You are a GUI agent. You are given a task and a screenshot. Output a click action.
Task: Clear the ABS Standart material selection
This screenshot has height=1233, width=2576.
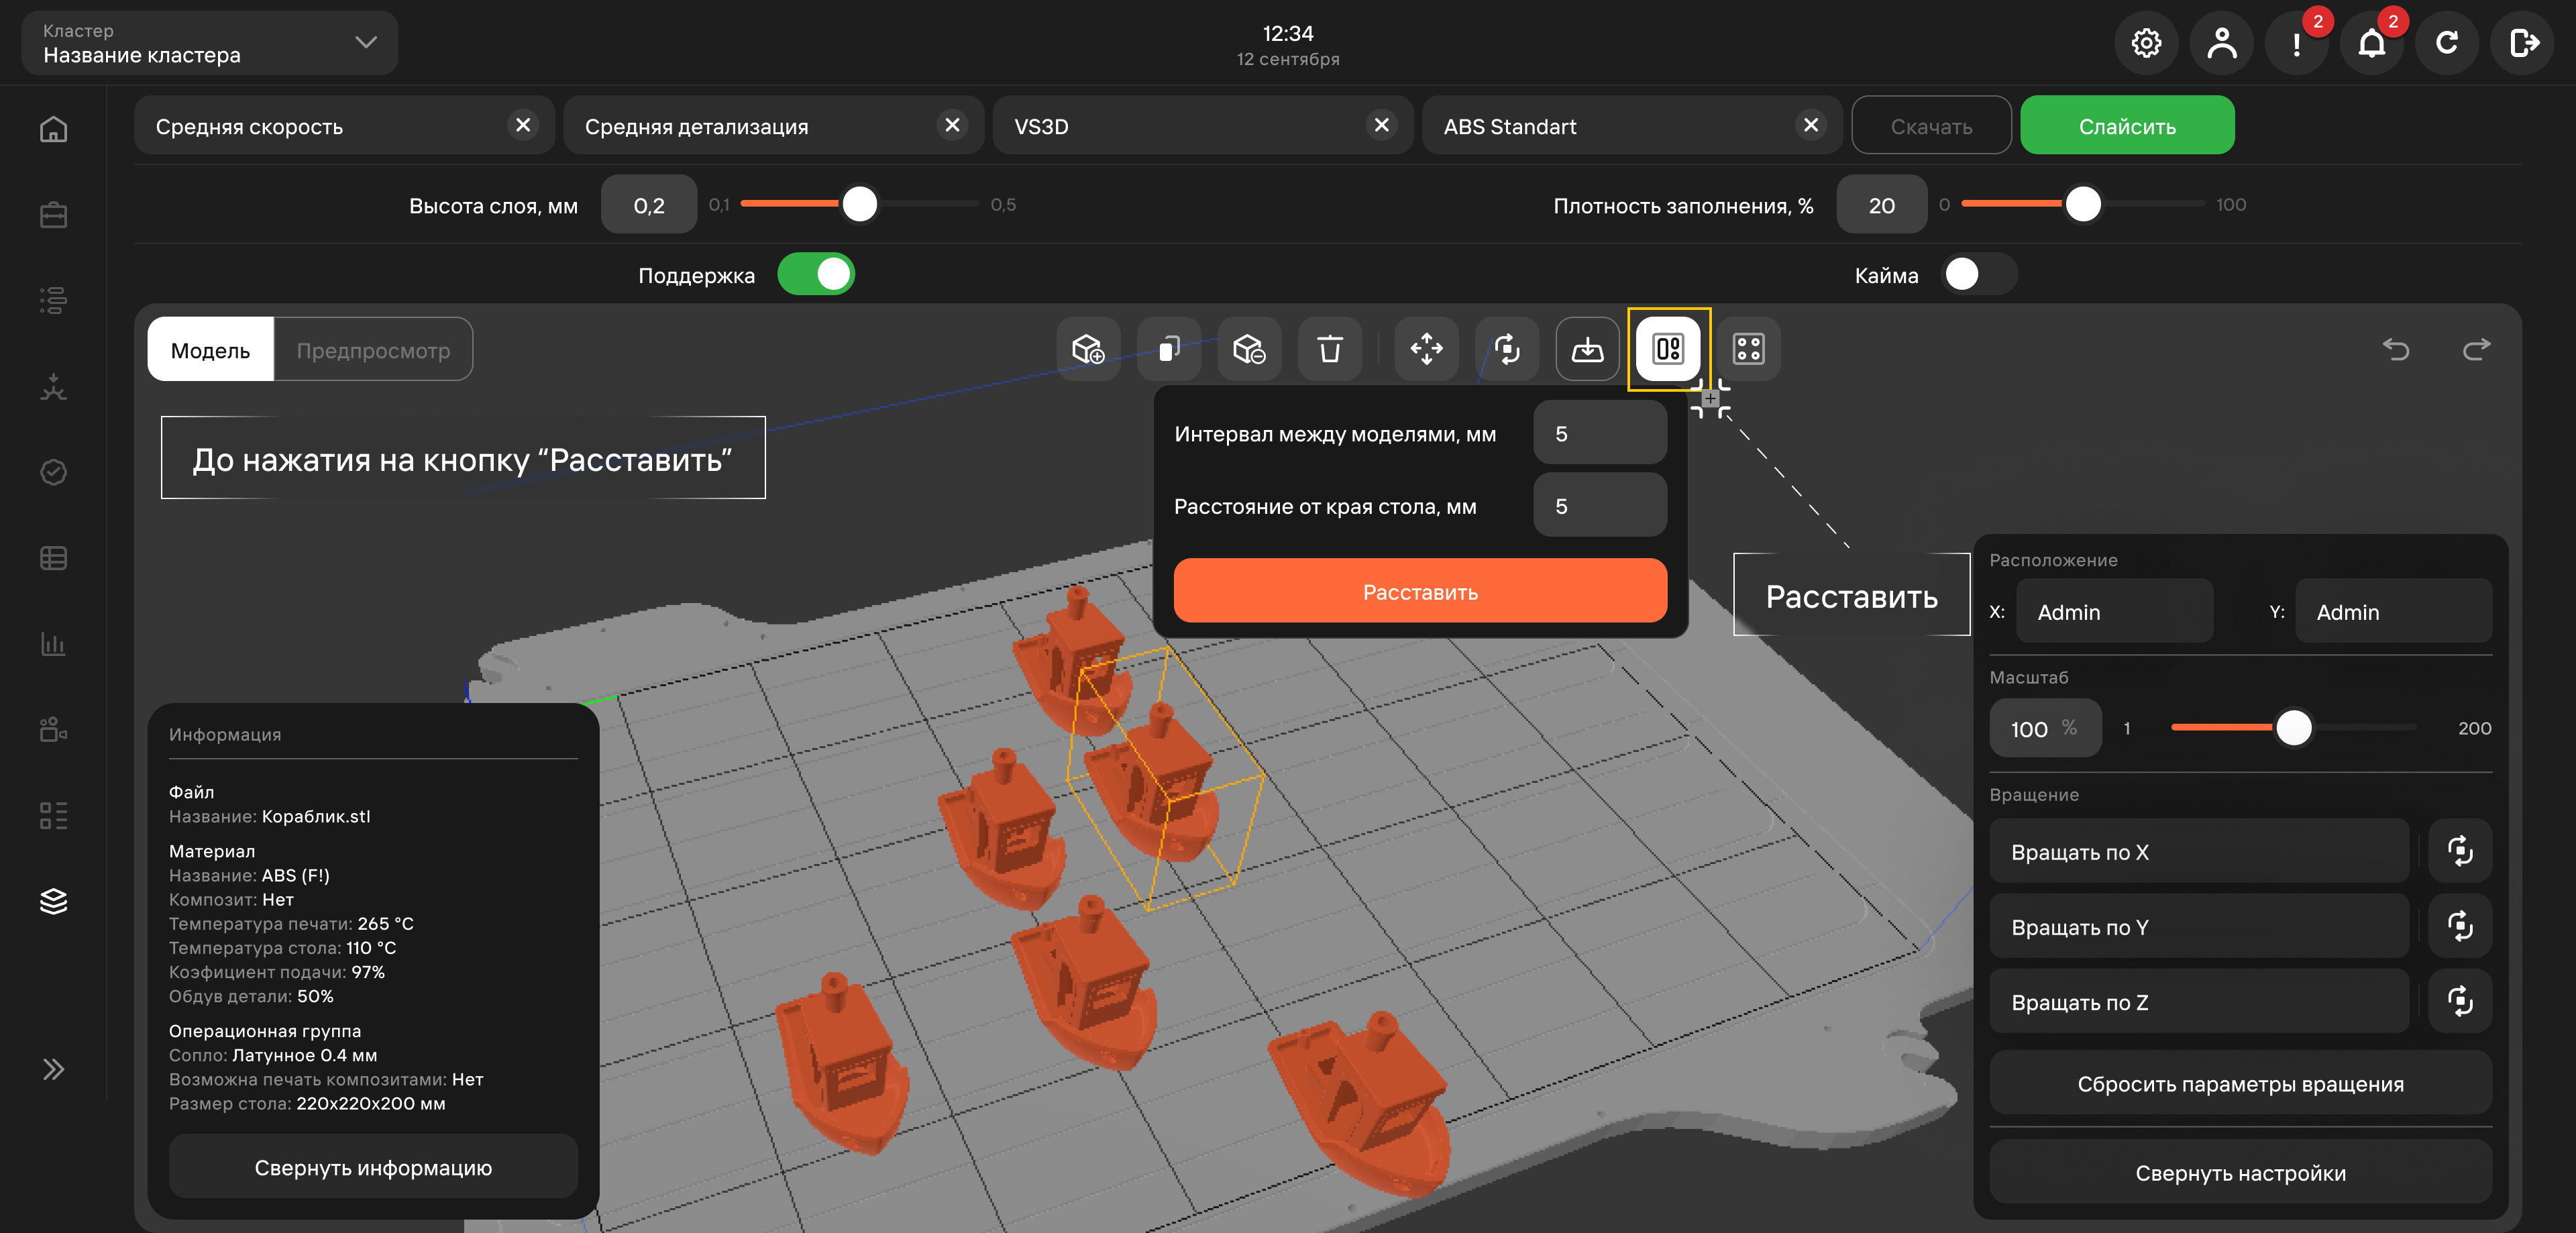tap(1810, 125)
